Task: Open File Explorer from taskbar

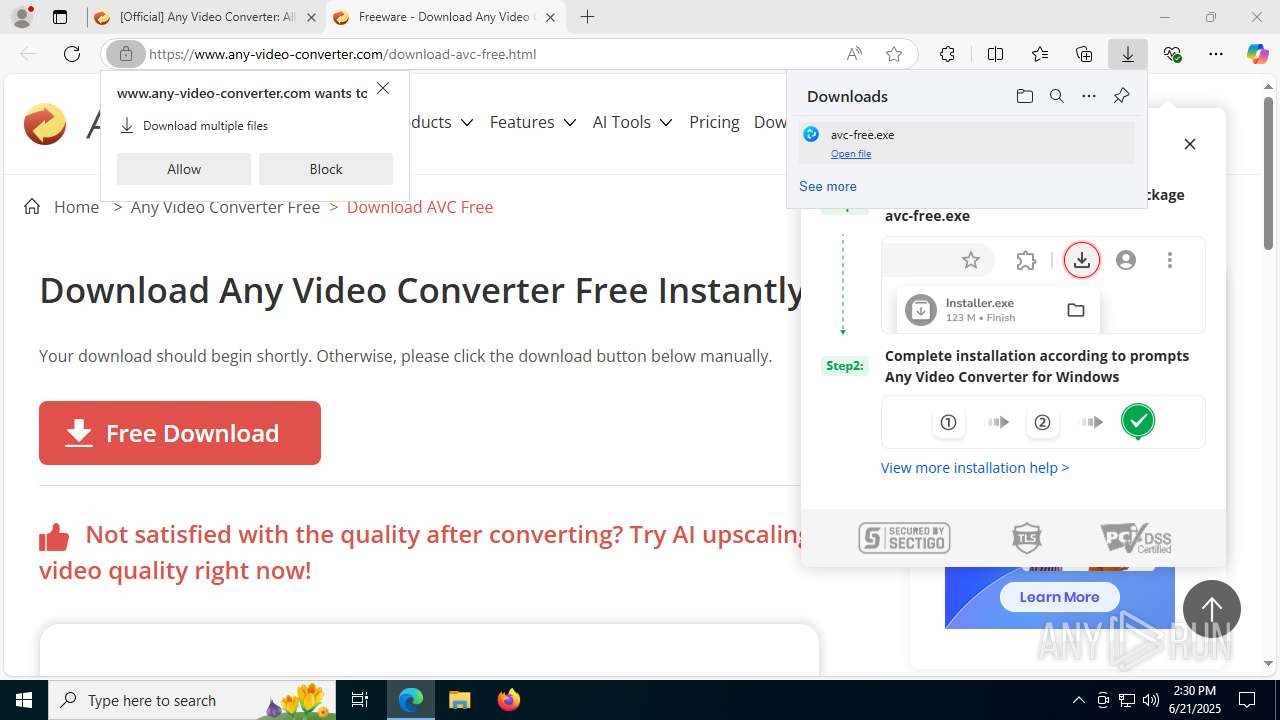Action: click(459, 700)
